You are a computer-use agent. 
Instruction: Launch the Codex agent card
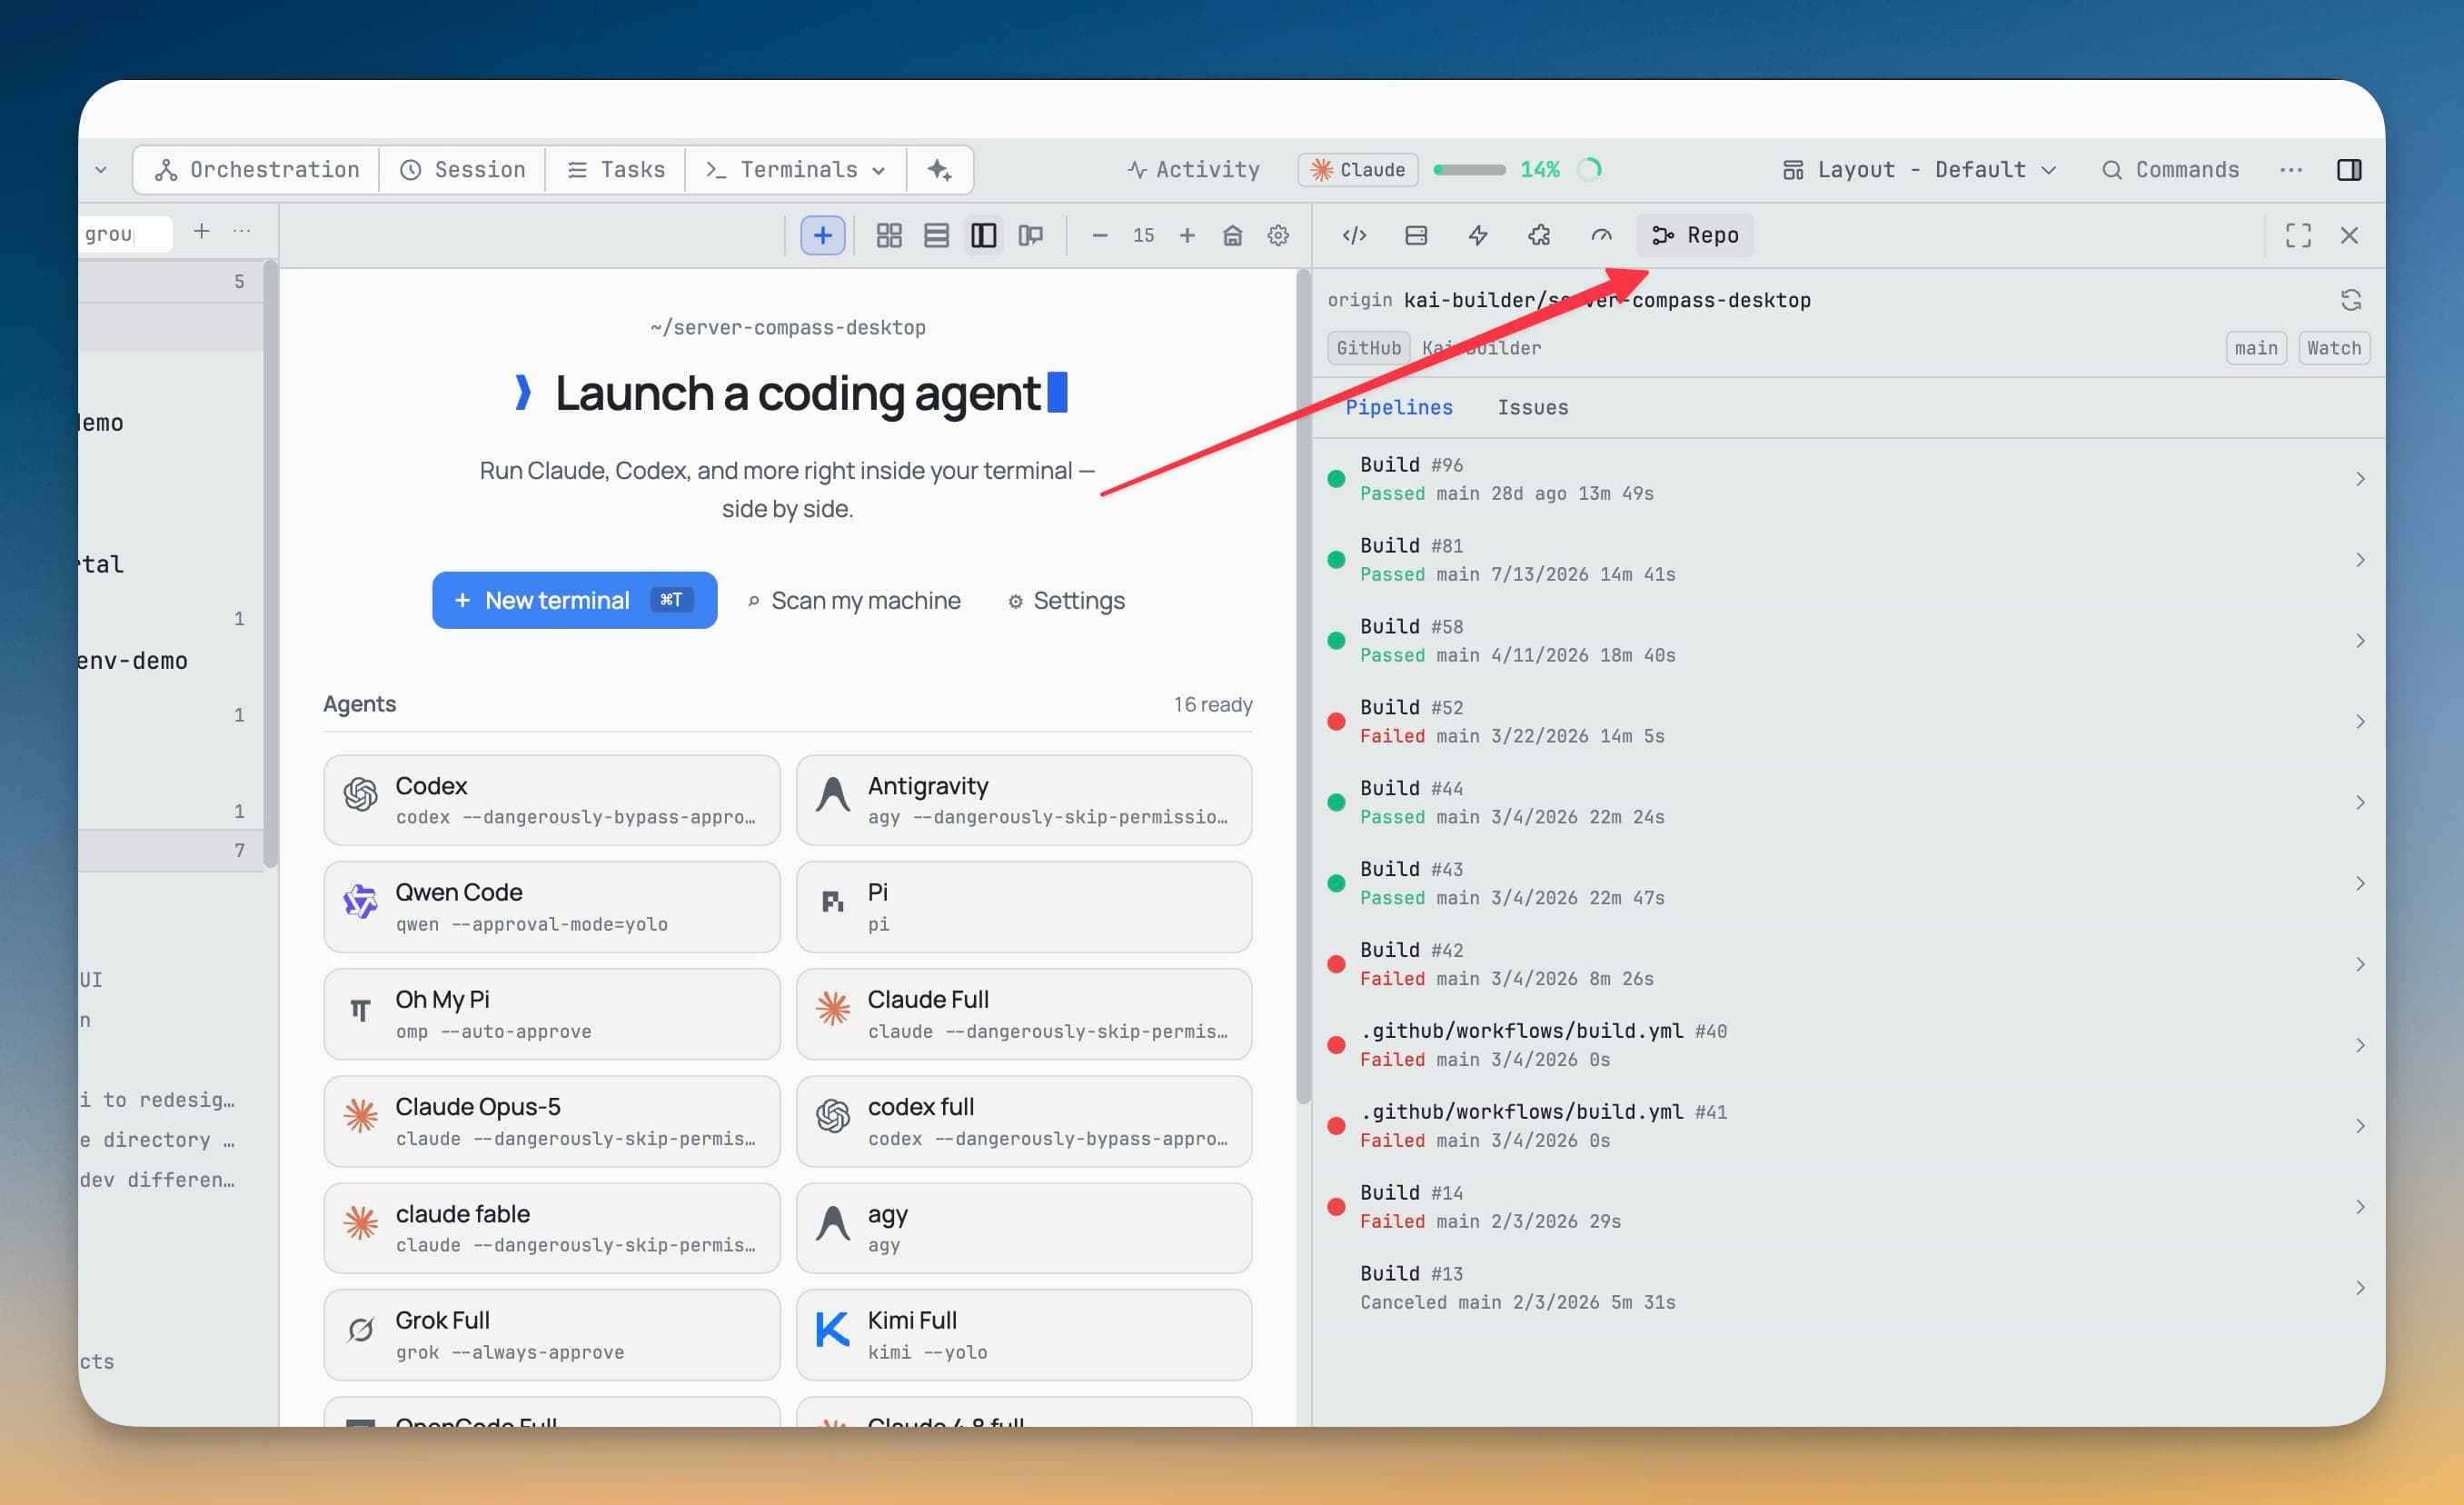[551, 800]
